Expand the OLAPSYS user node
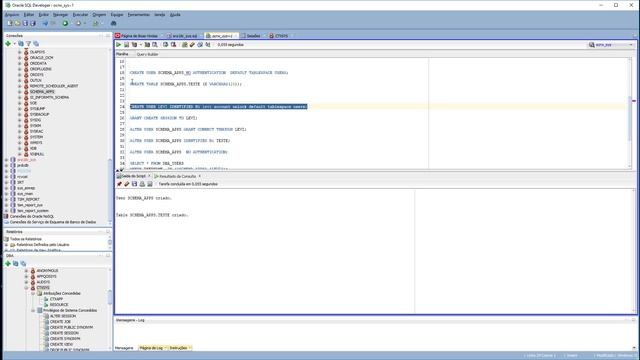The width and height of the screenshot is (640, 360). pyautogui.click(x=20, y=52)
